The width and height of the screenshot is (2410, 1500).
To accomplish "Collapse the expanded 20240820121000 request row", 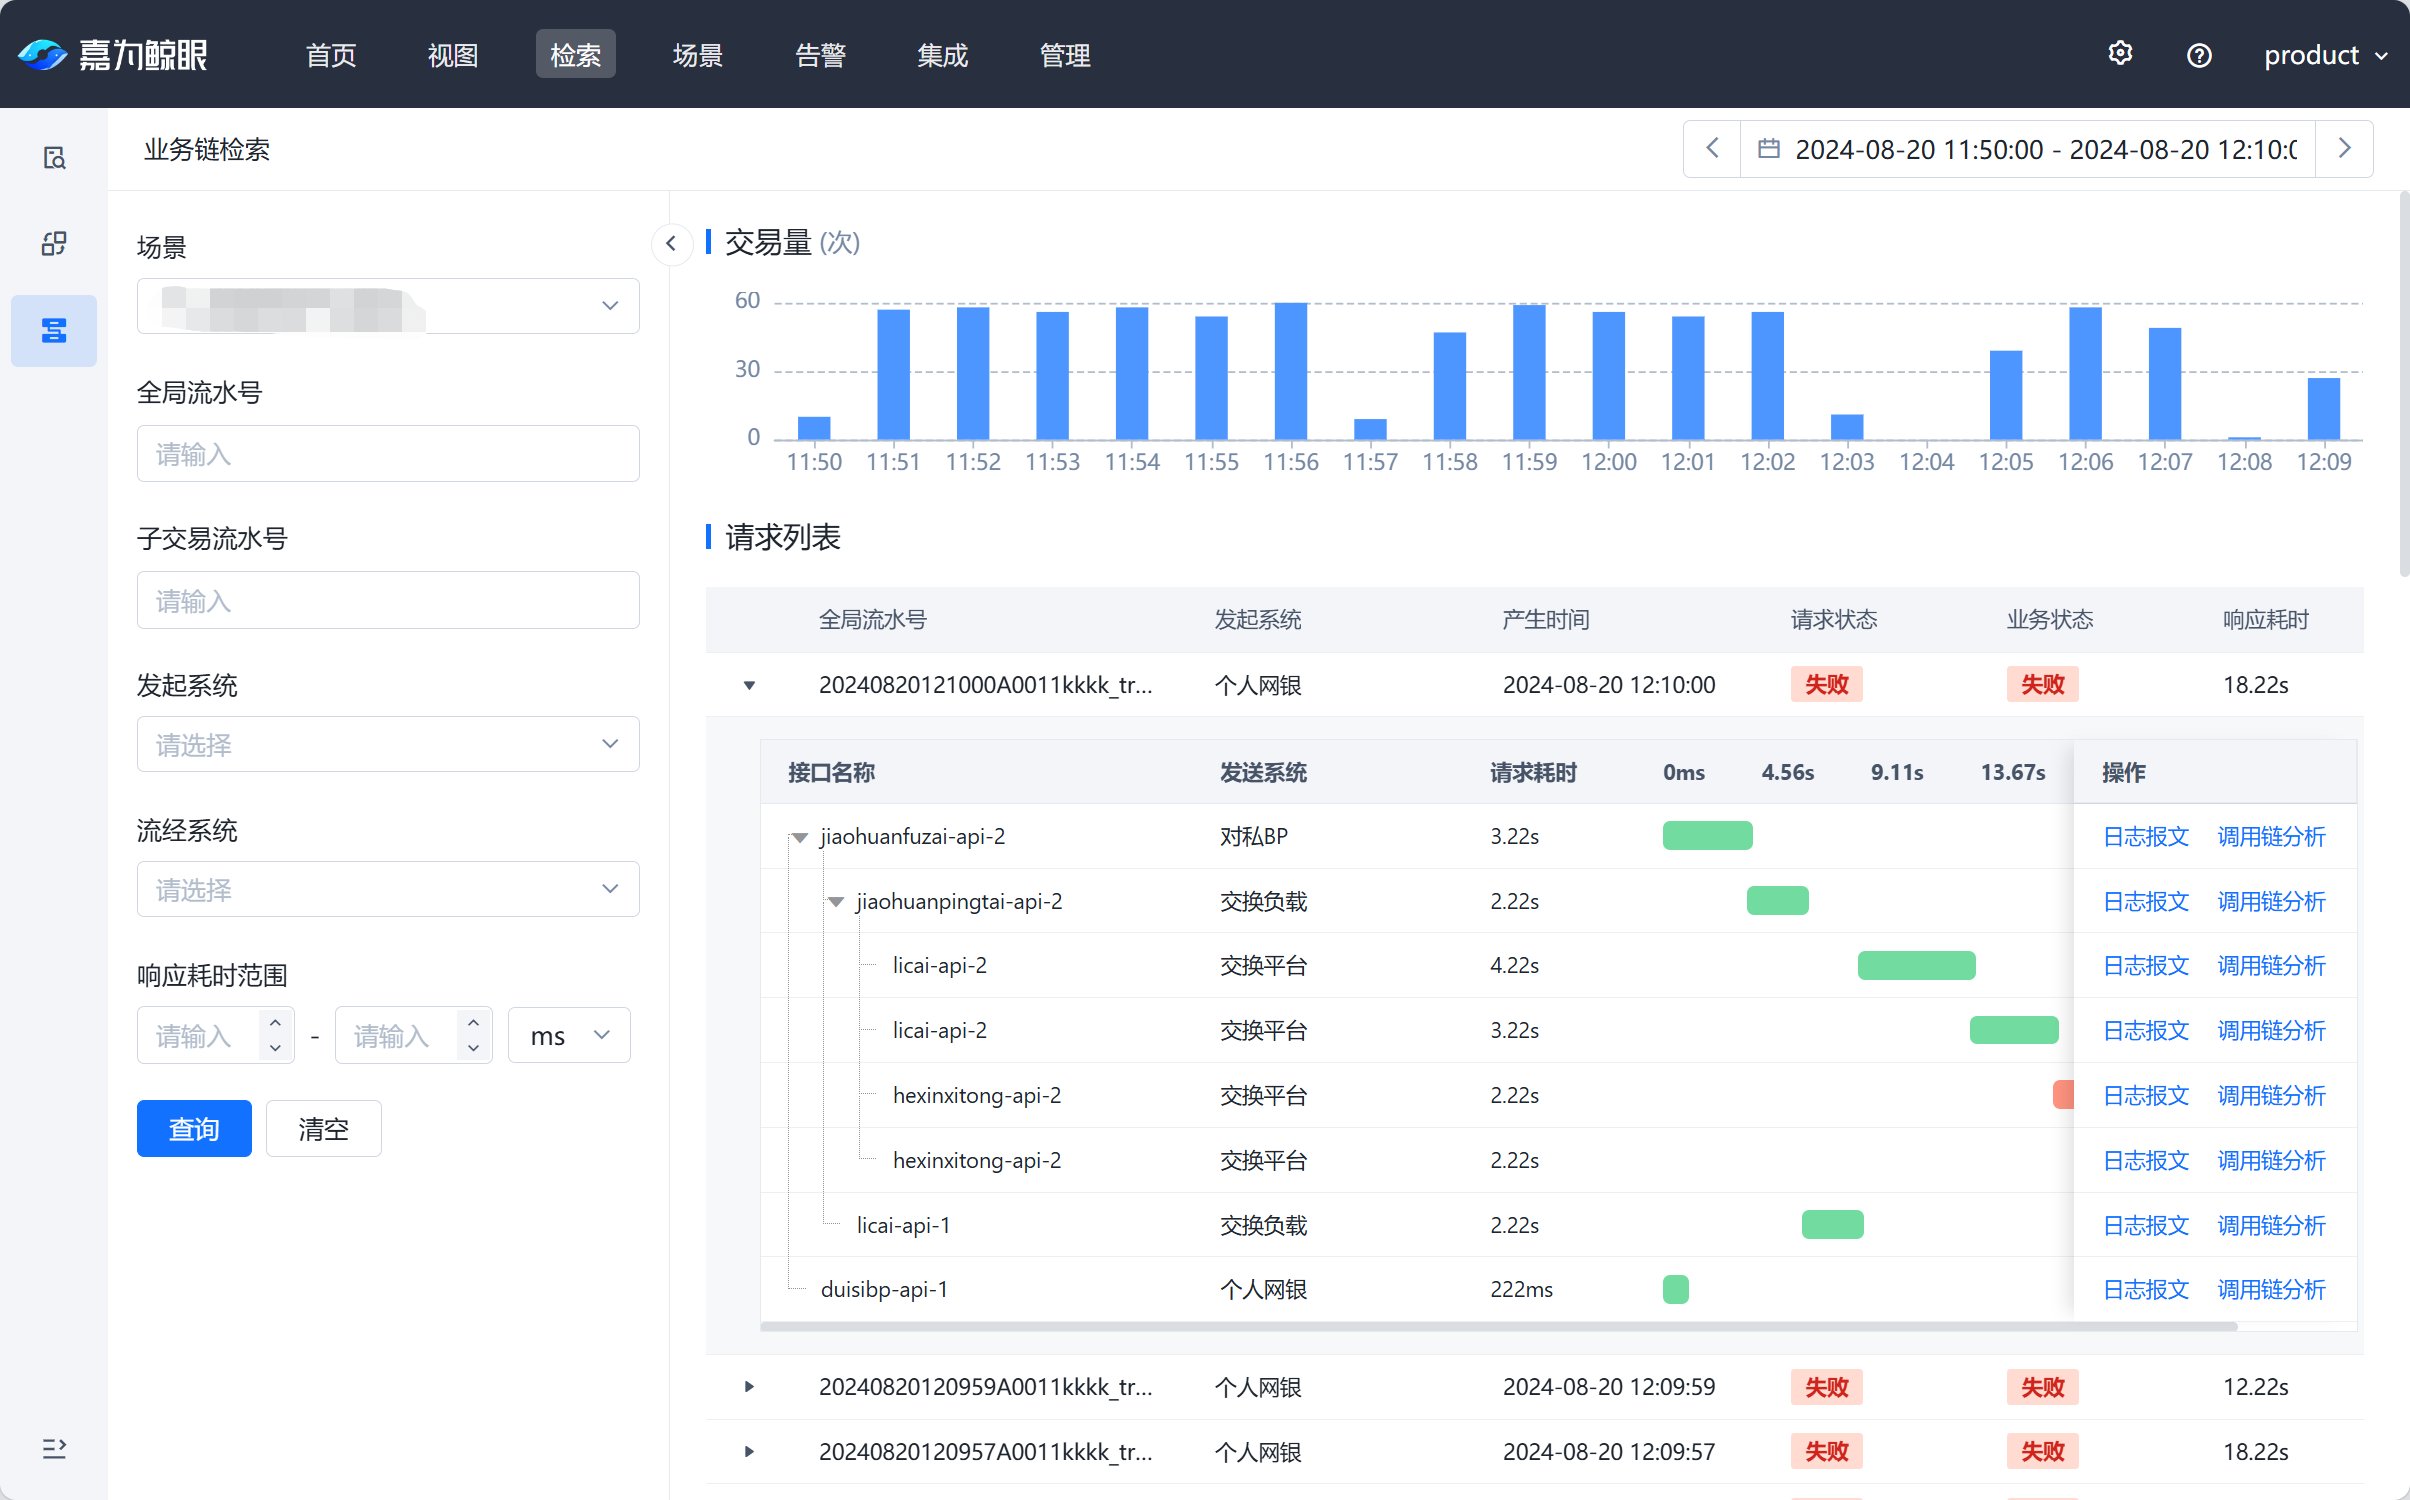I will point(749,685).
